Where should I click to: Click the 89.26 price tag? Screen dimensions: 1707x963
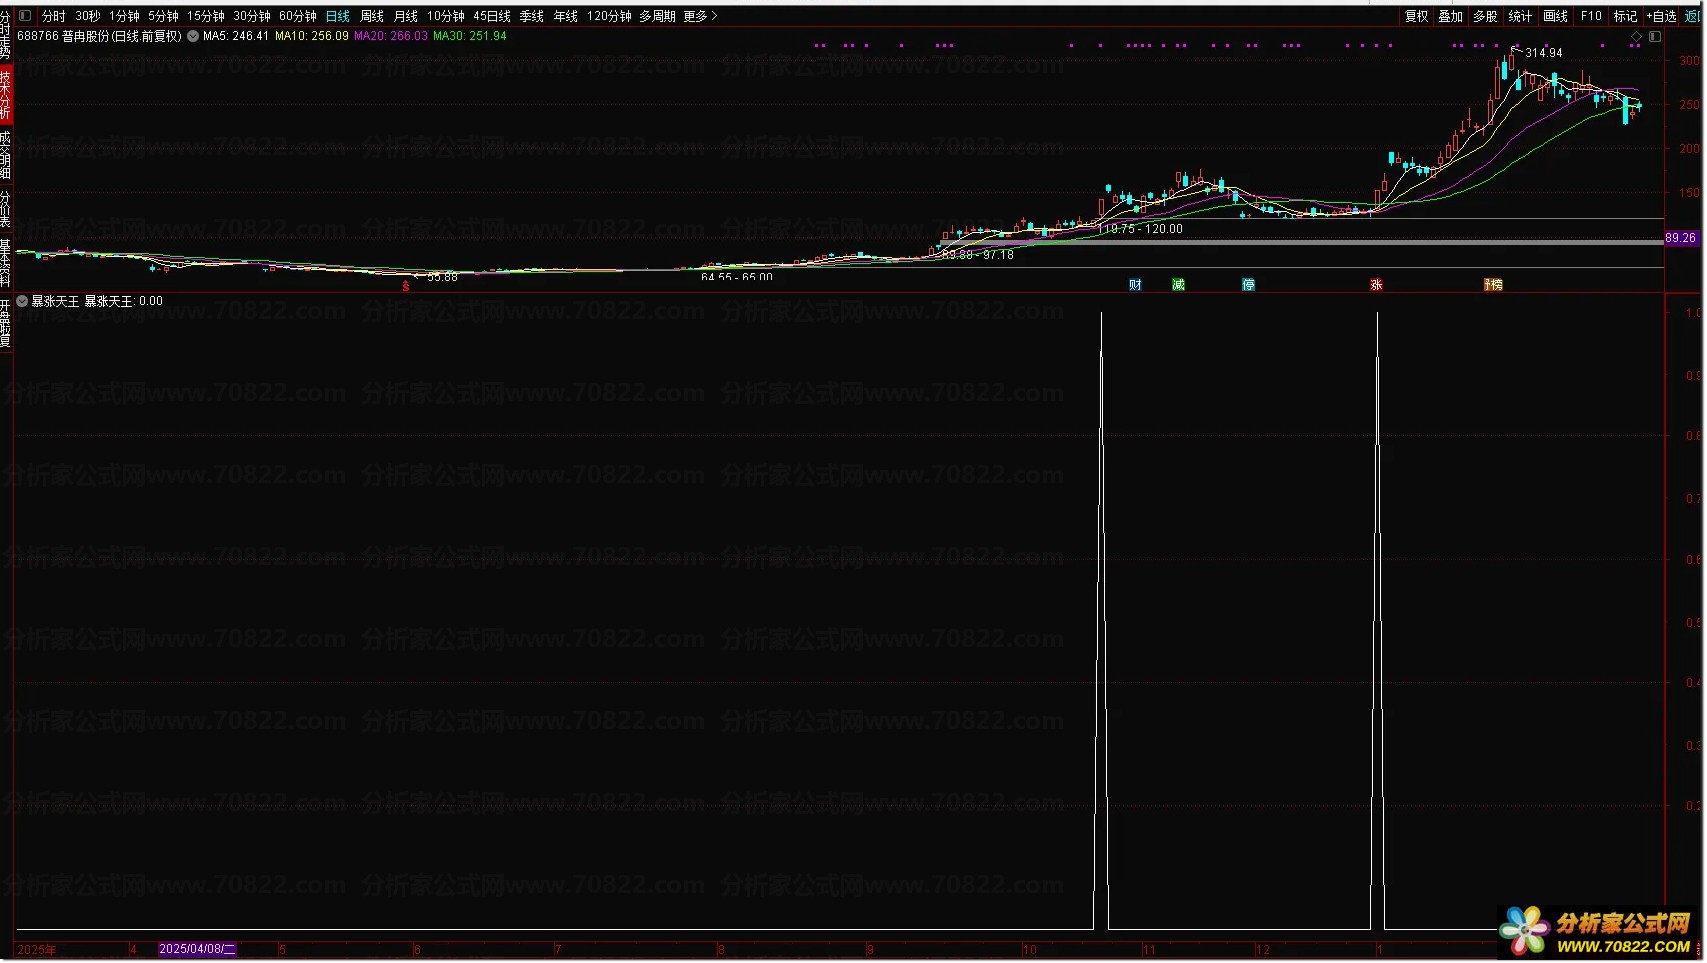(1681, 238)
